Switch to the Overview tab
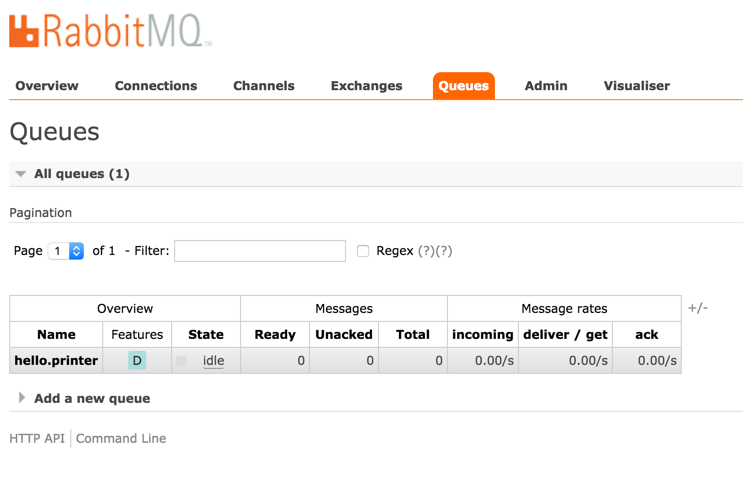 47,86
